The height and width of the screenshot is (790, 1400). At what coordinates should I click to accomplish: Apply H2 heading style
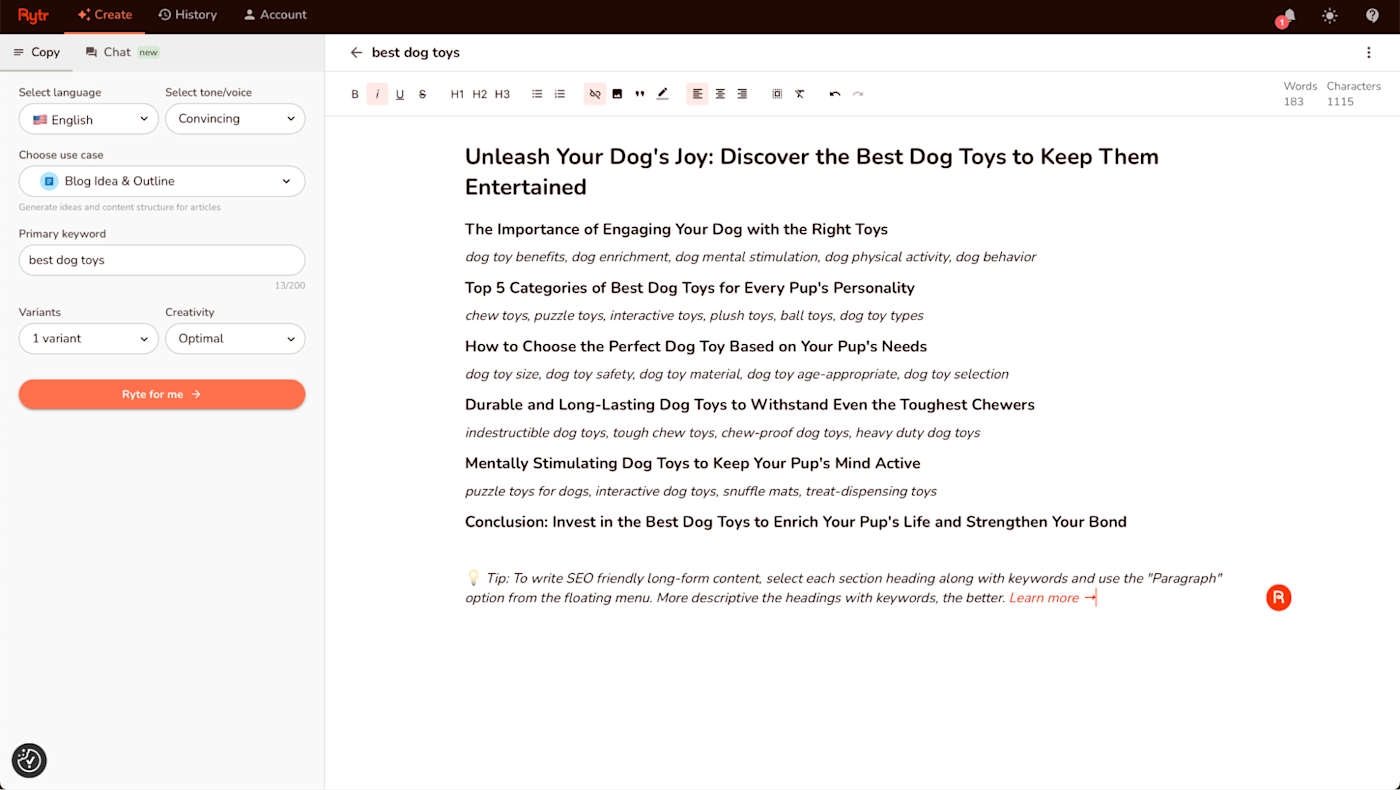[480, 94]
